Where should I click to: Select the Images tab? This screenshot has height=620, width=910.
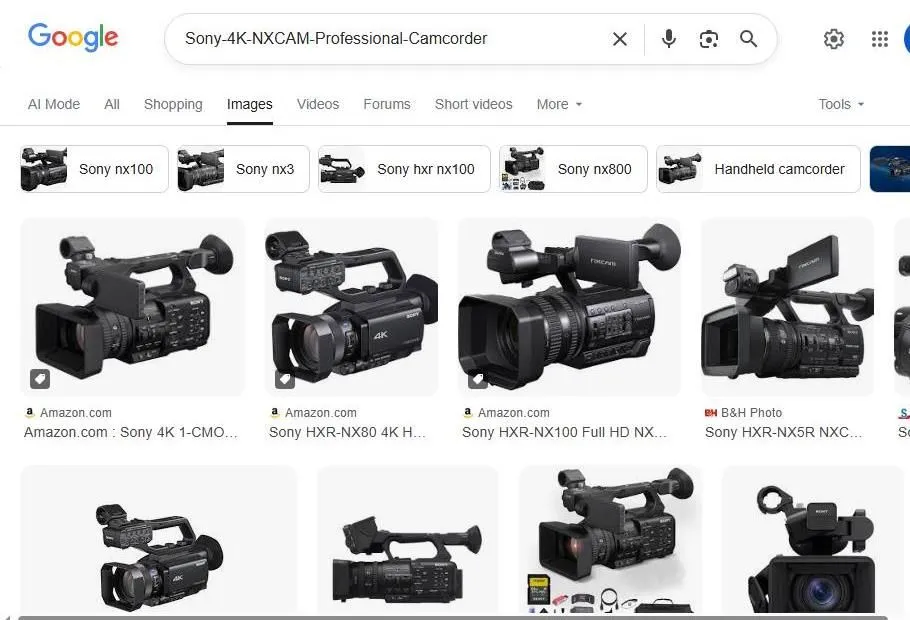pos(250,104)
